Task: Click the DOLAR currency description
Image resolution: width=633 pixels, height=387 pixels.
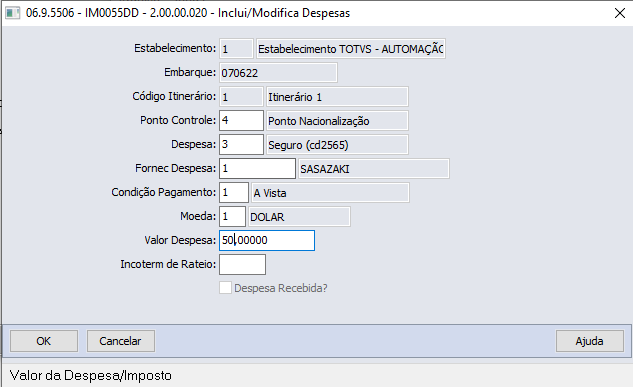Action: click(299, 216)
